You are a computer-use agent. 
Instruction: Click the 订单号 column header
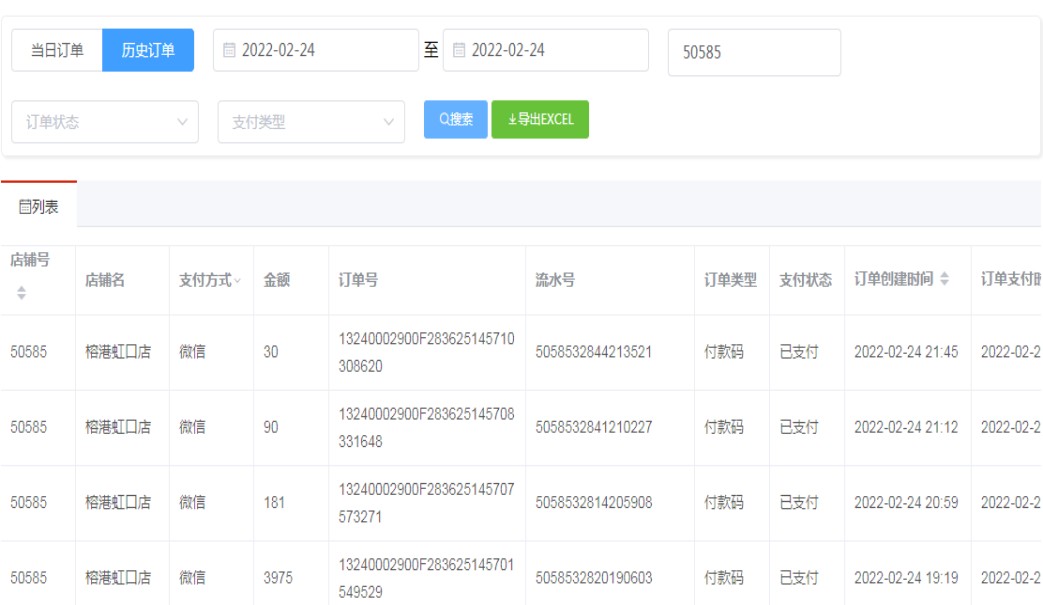[x=357, y=281]
